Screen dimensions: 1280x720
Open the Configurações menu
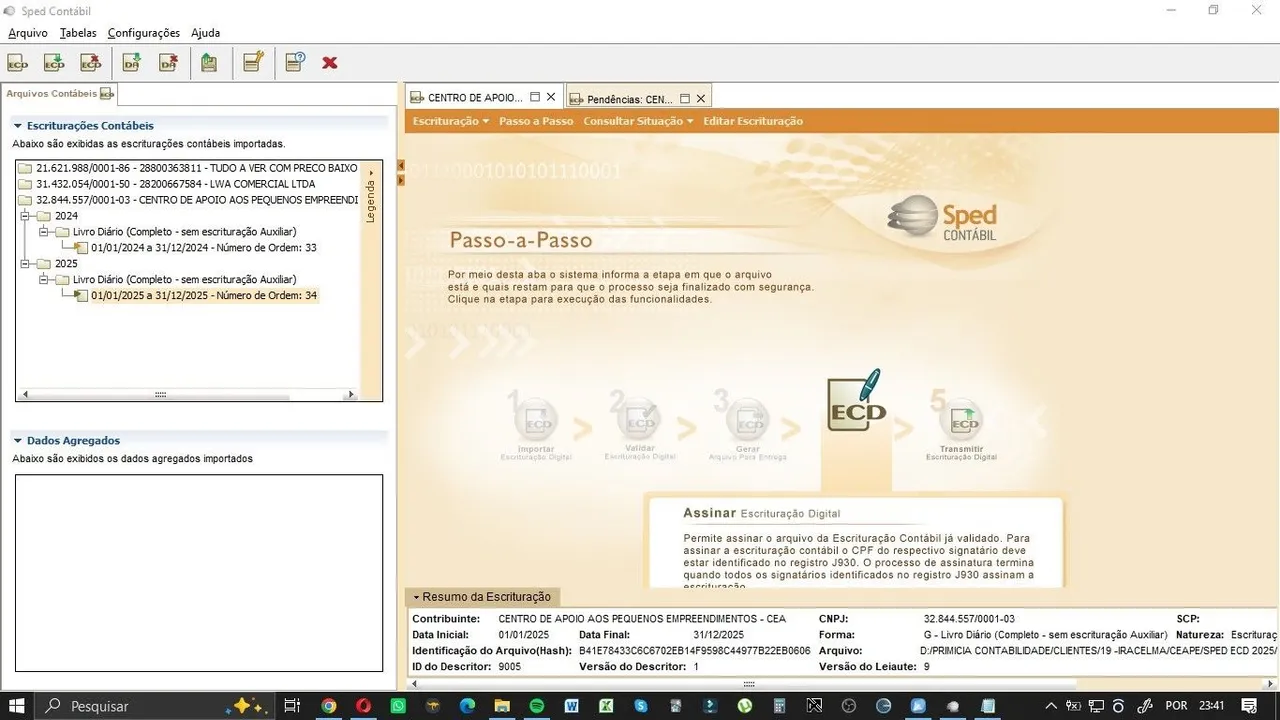click(144, 33)
